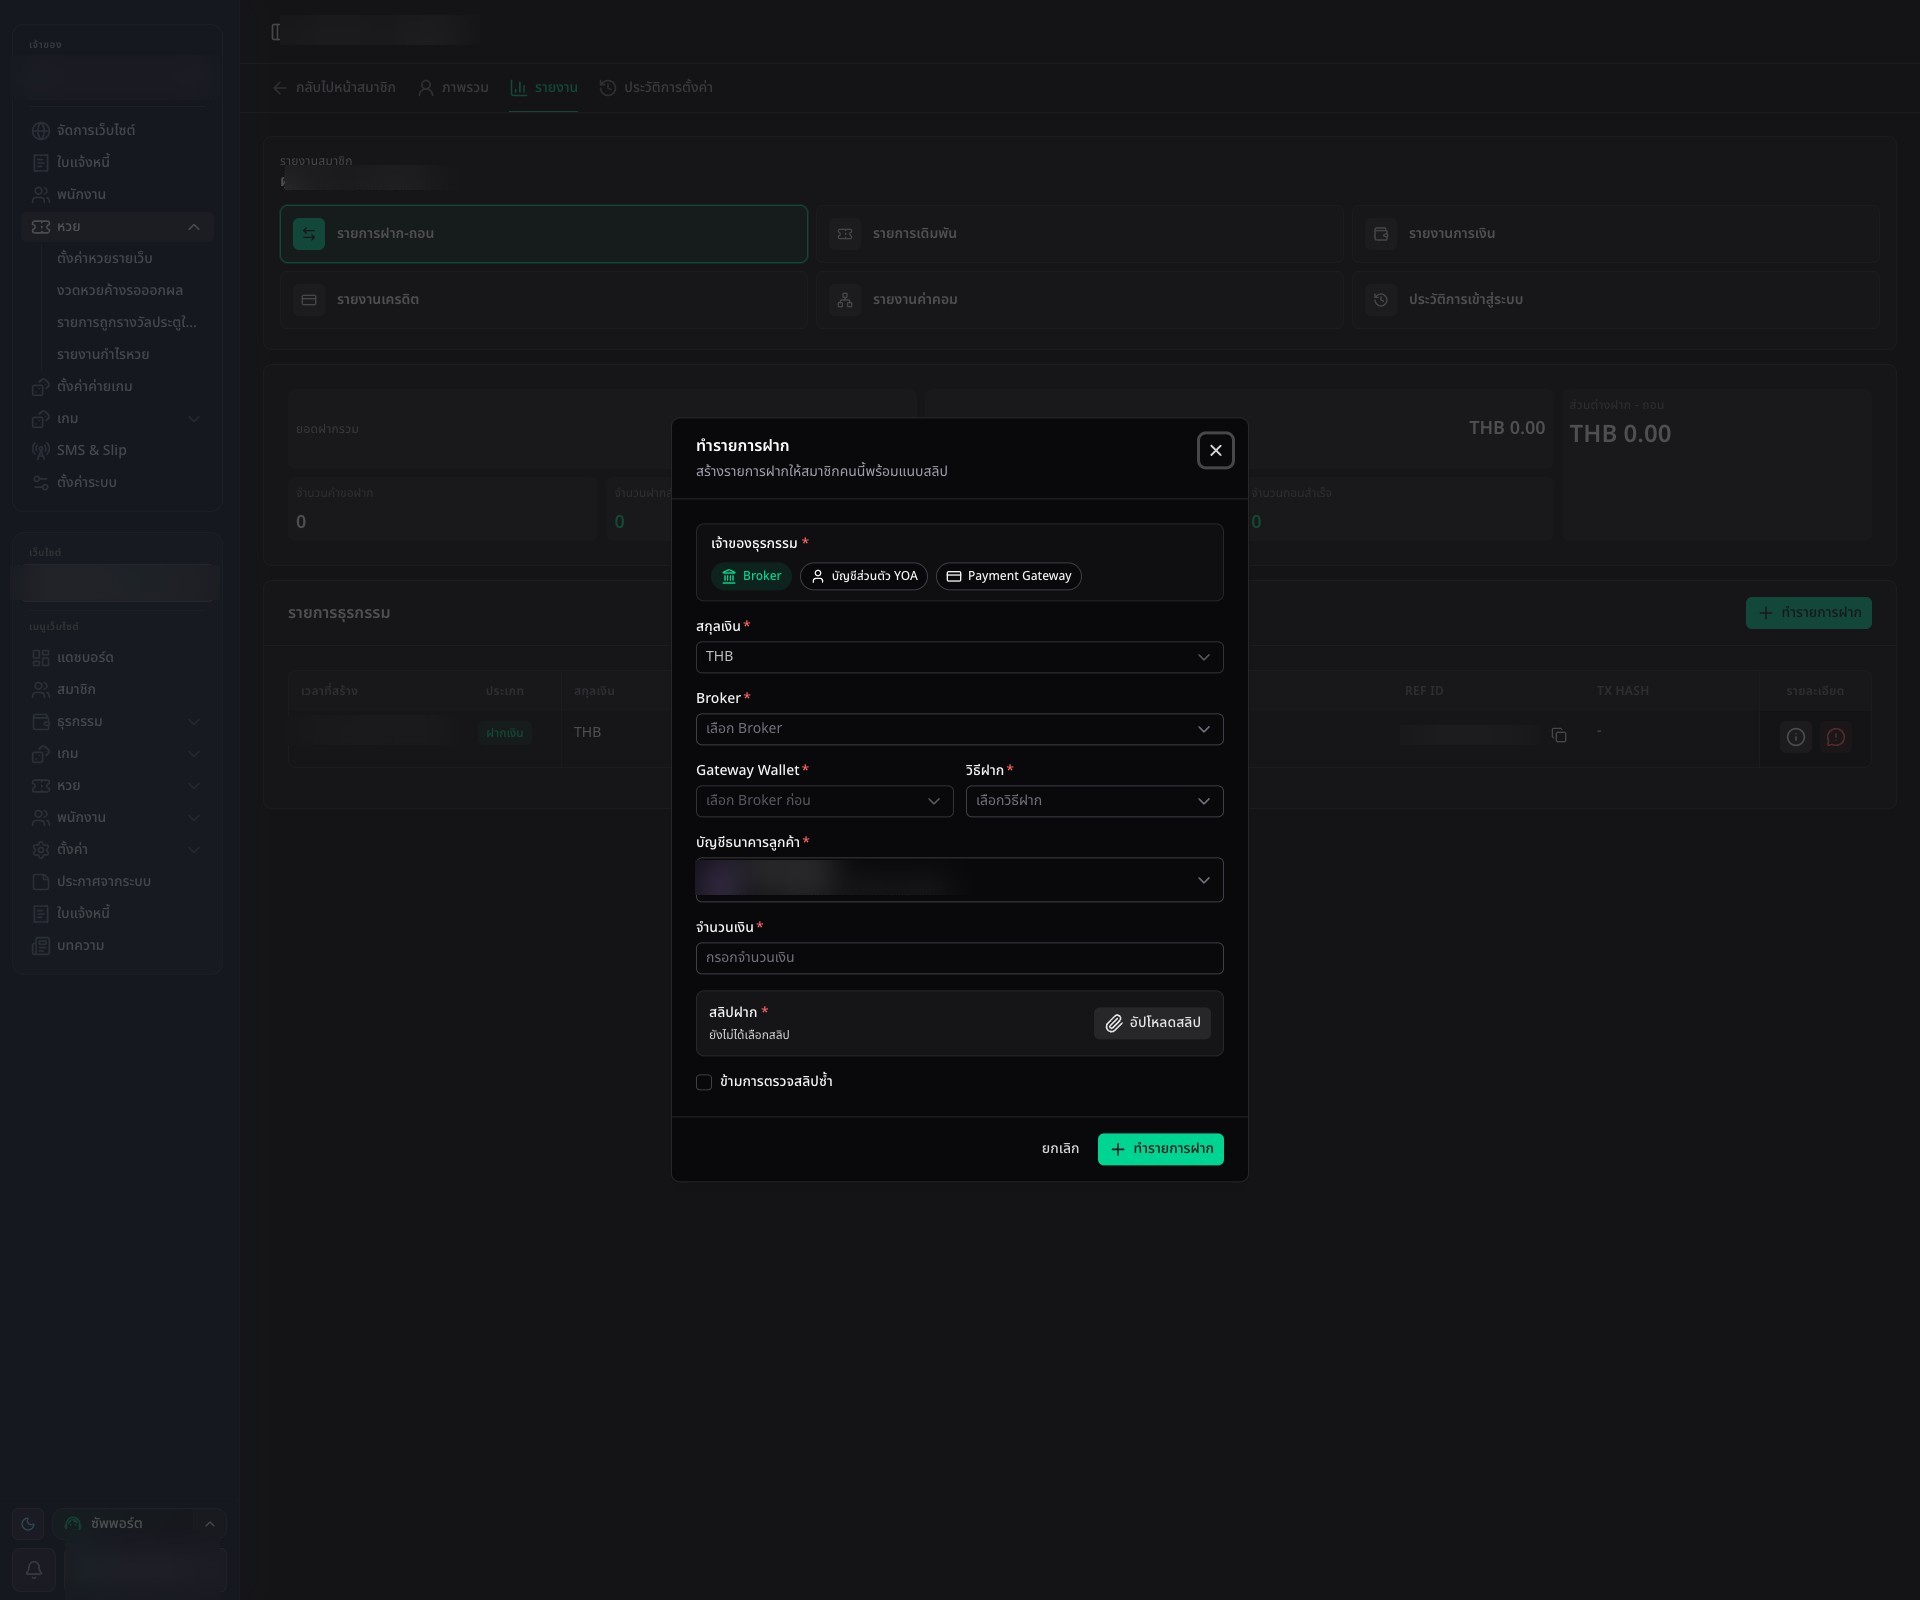Click the อัปโหลดสลิป upload button
This screenshot has height=1600, width=1920.
click(1152, 1023)
